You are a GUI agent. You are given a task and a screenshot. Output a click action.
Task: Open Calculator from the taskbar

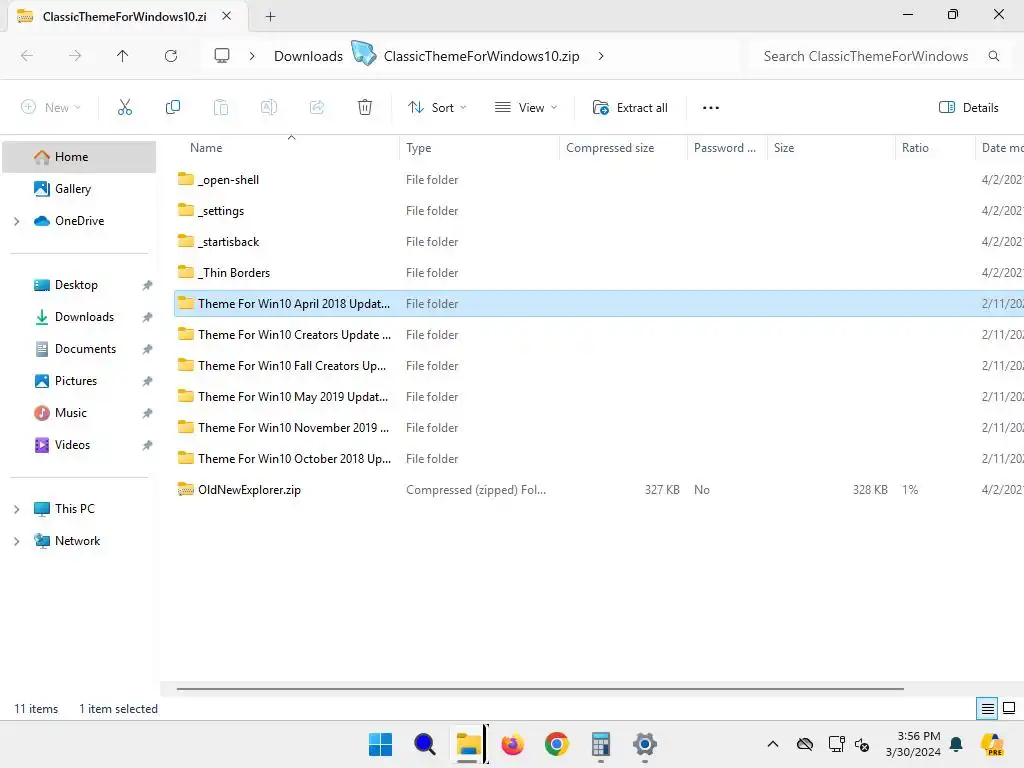pyautogui.click(x=600, y=744)
